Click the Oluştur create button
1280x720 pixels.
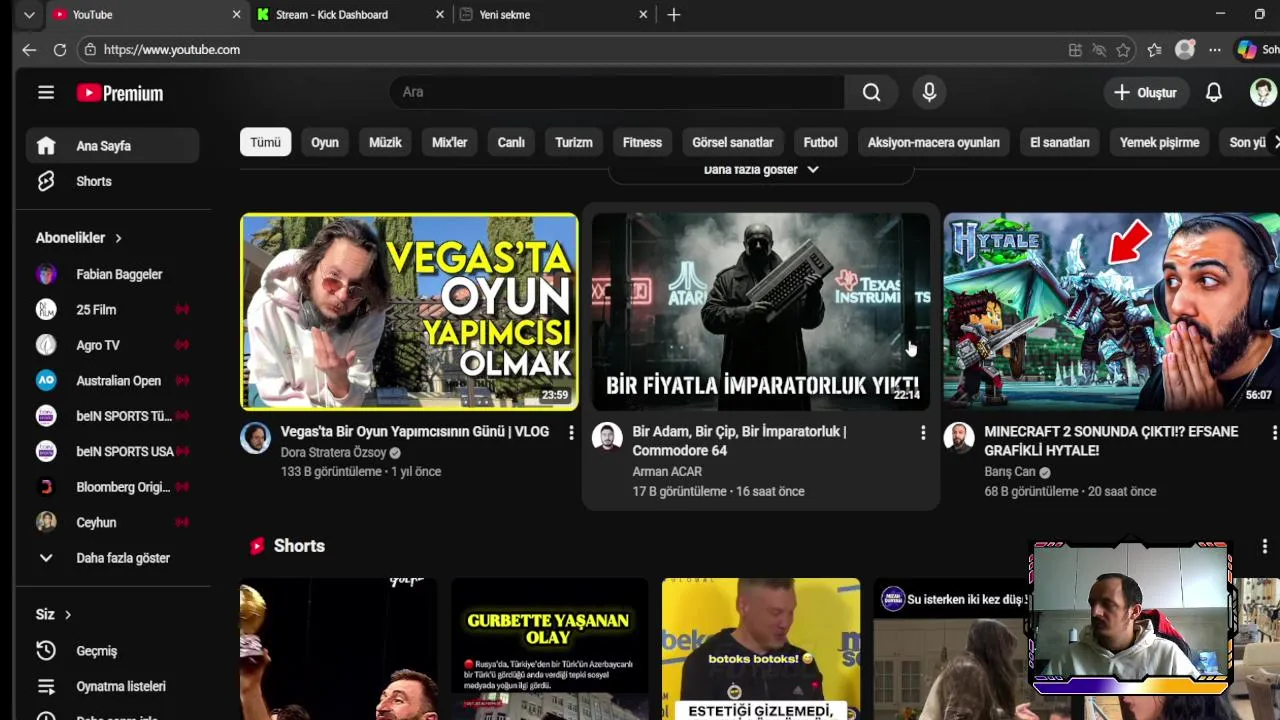click(1145, 92)
